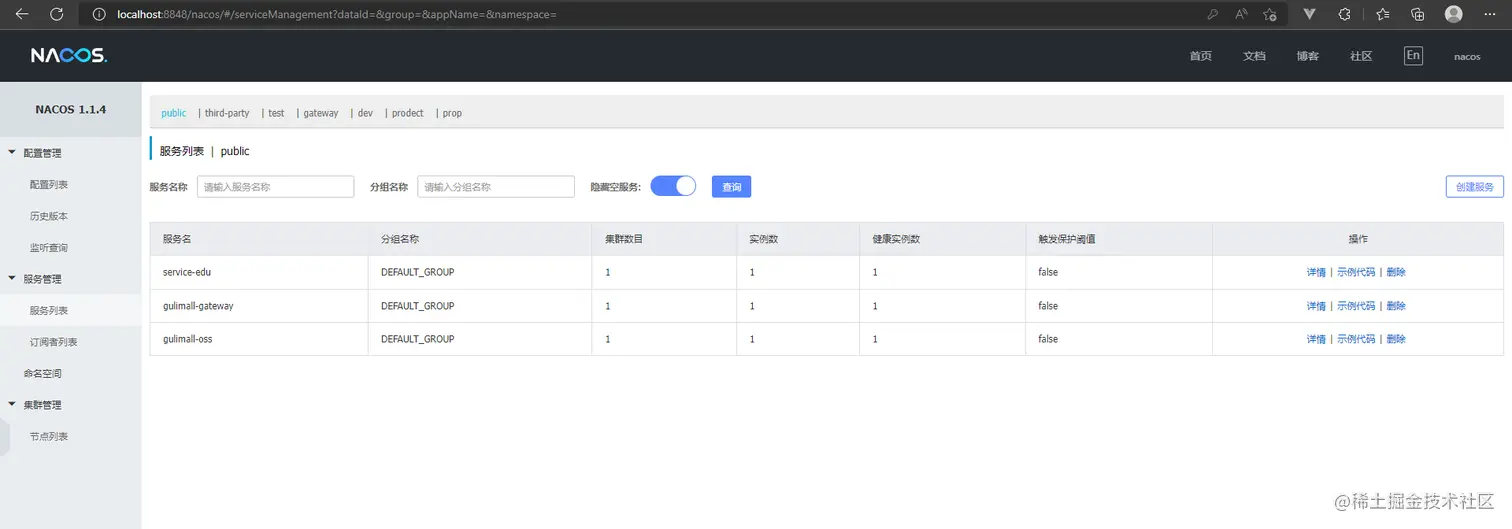The height and width of the screenshot is (529, 1512).
Task: Switch to the gateway namespace tab
Action: (x=321, y=113)
